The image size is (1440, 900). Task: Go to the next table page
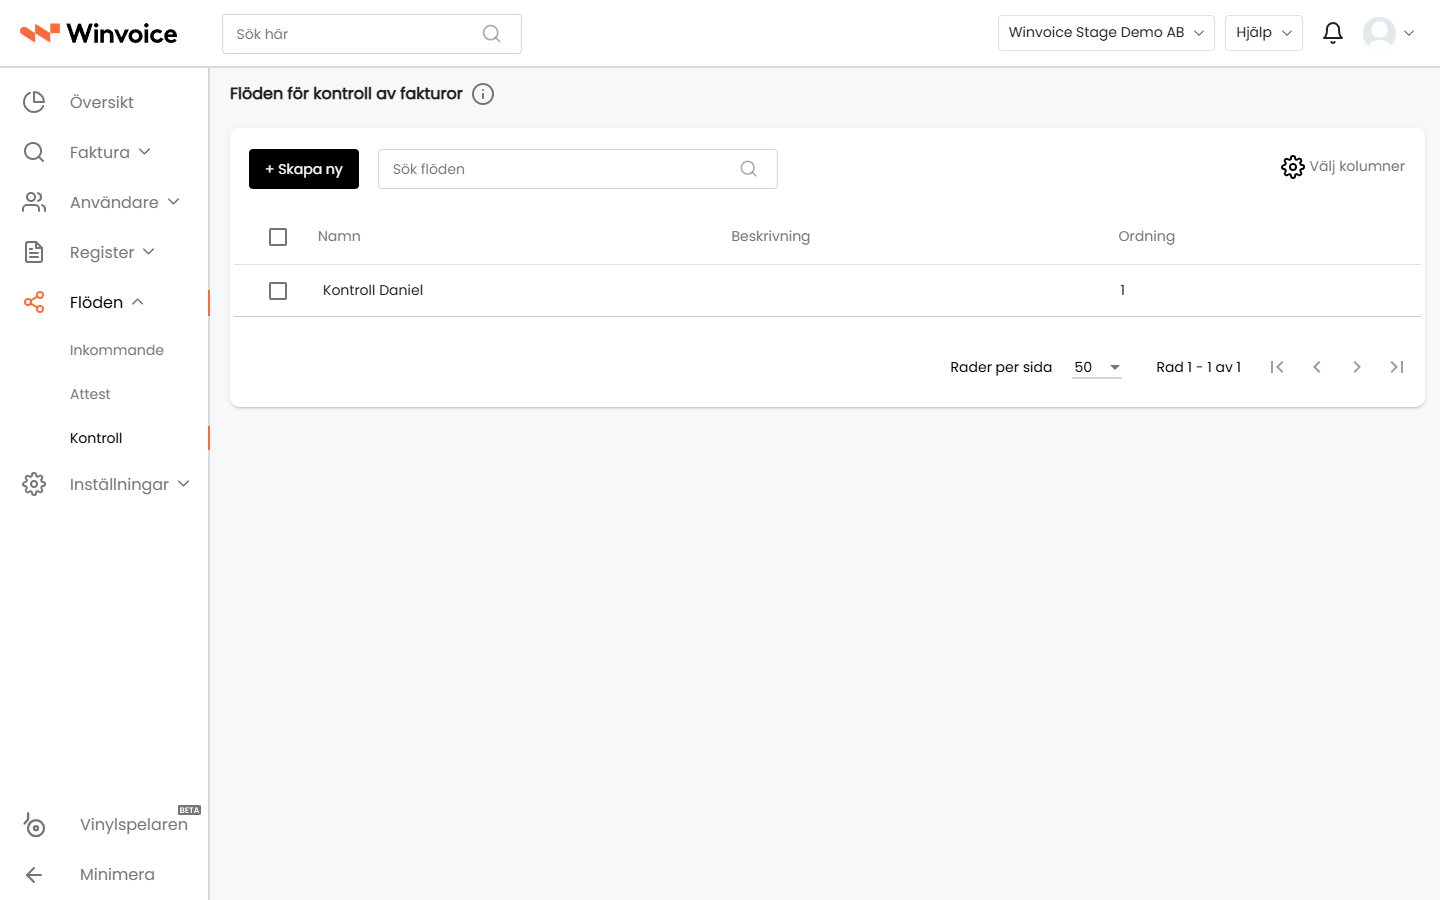click(x=1357, y=367)
